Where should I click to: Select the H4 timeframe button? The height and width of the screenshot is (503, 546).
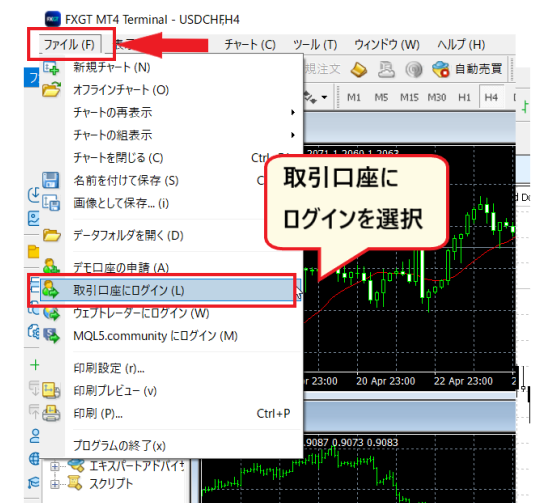(x=491, y=97)
